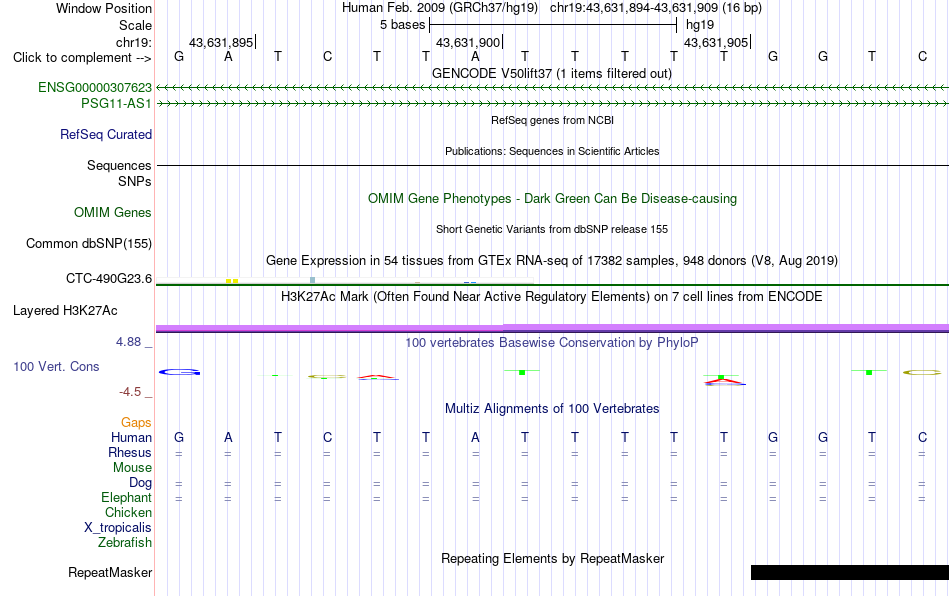This screenshot has width=950, height=596.
Task: Open the CTC-490G23.6 GTEx label
Action: pyautogui.click(x=109, y=279)
